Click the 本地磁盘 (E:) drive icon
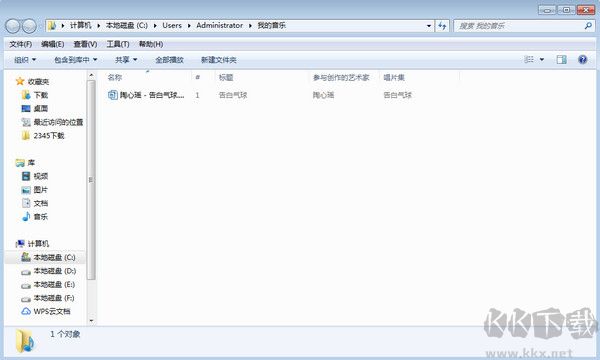 pyautogui.click(x=26, y=285)
